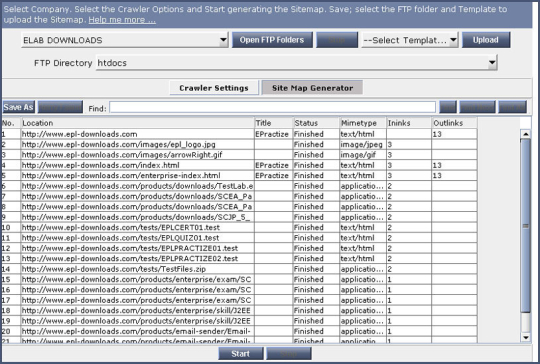540x364 pixels.
Task: Focus the Find text field
Action: click(272, 108)
